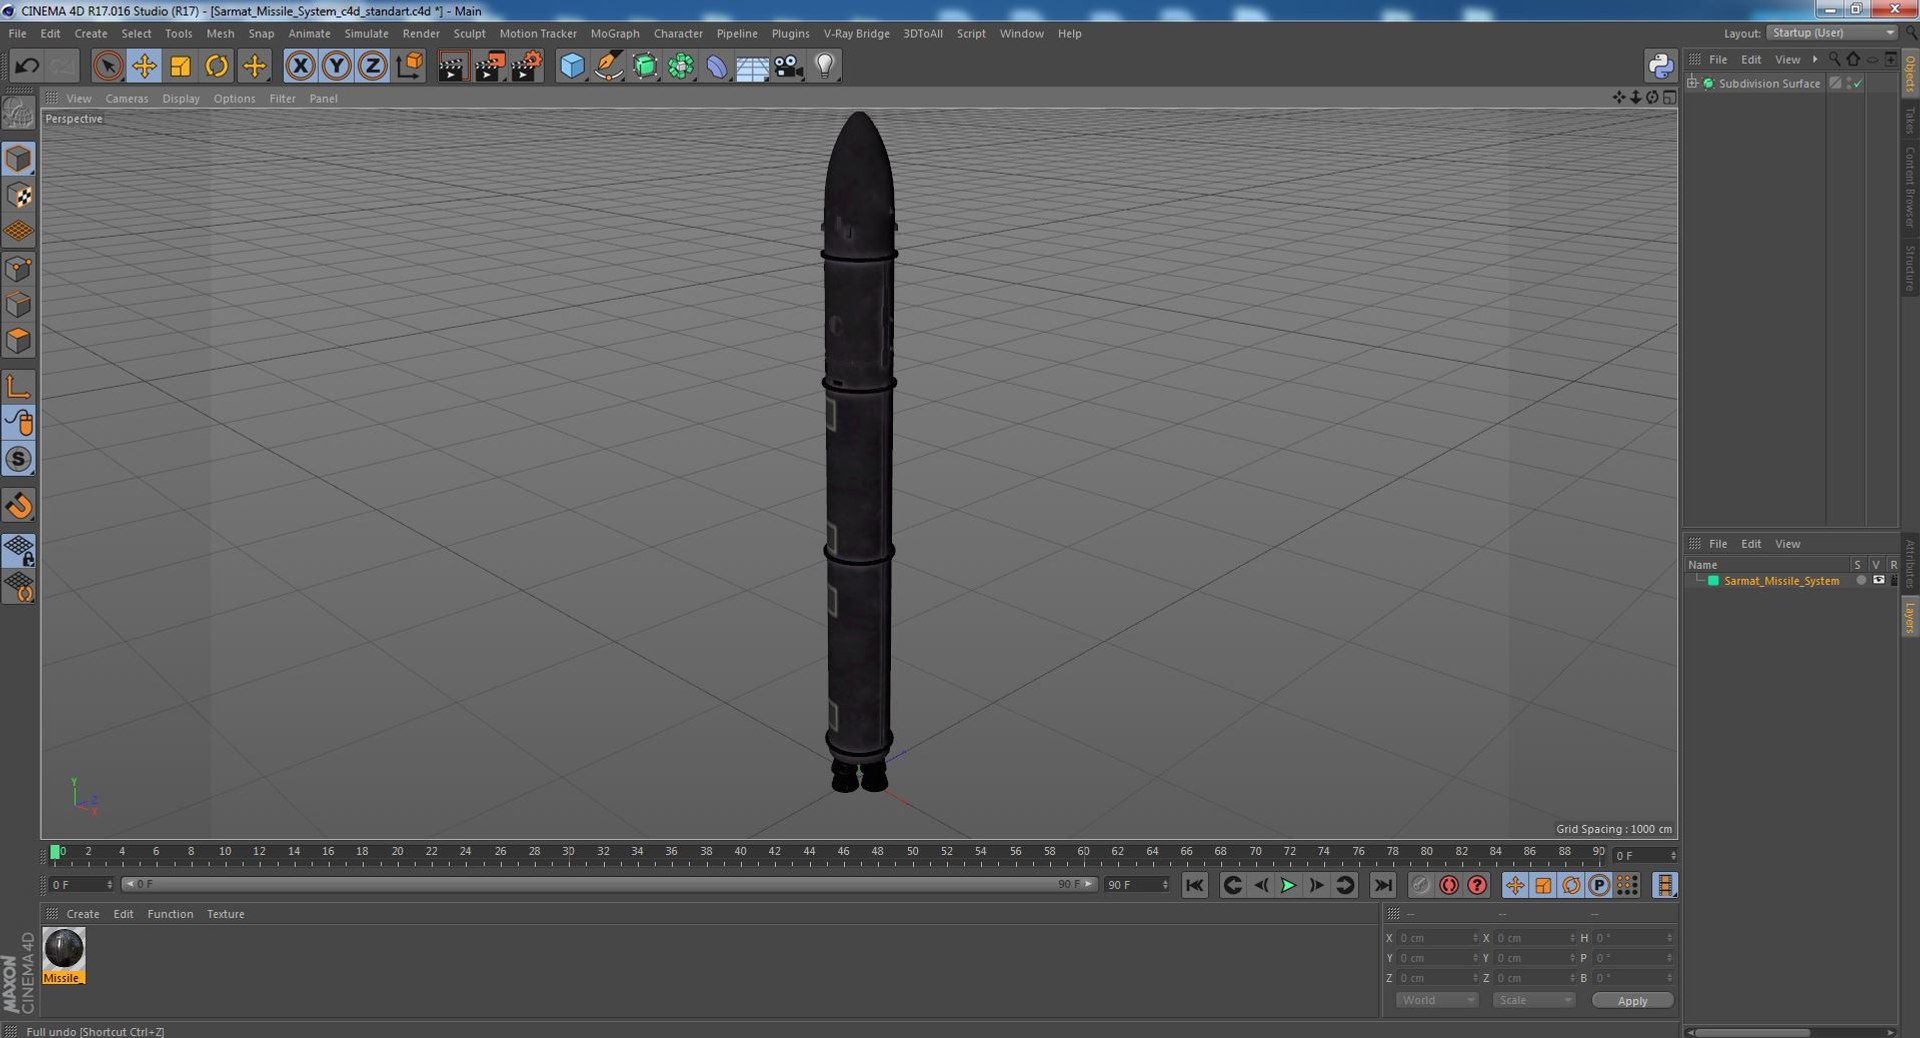Open the Mesh menu
Image resolution: width=1920 pixels, height=1038 pixels.
220,33
